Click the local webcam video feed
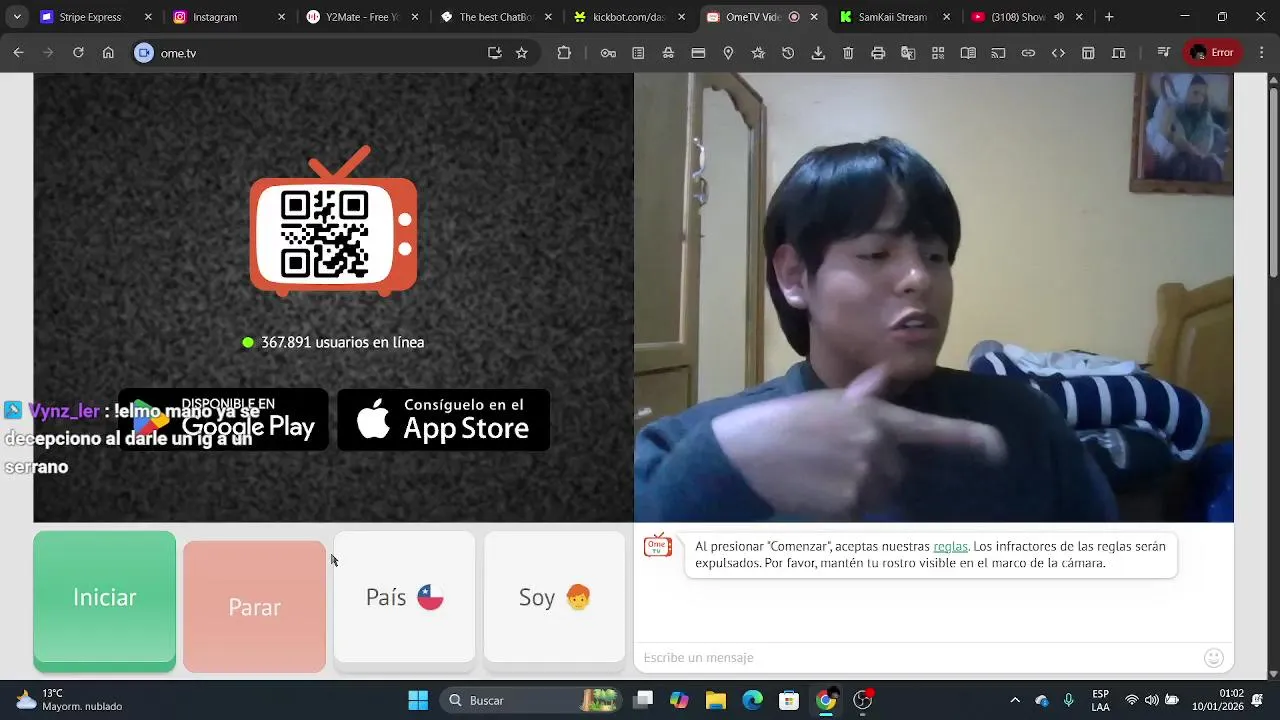 click(x=933, y=297)
